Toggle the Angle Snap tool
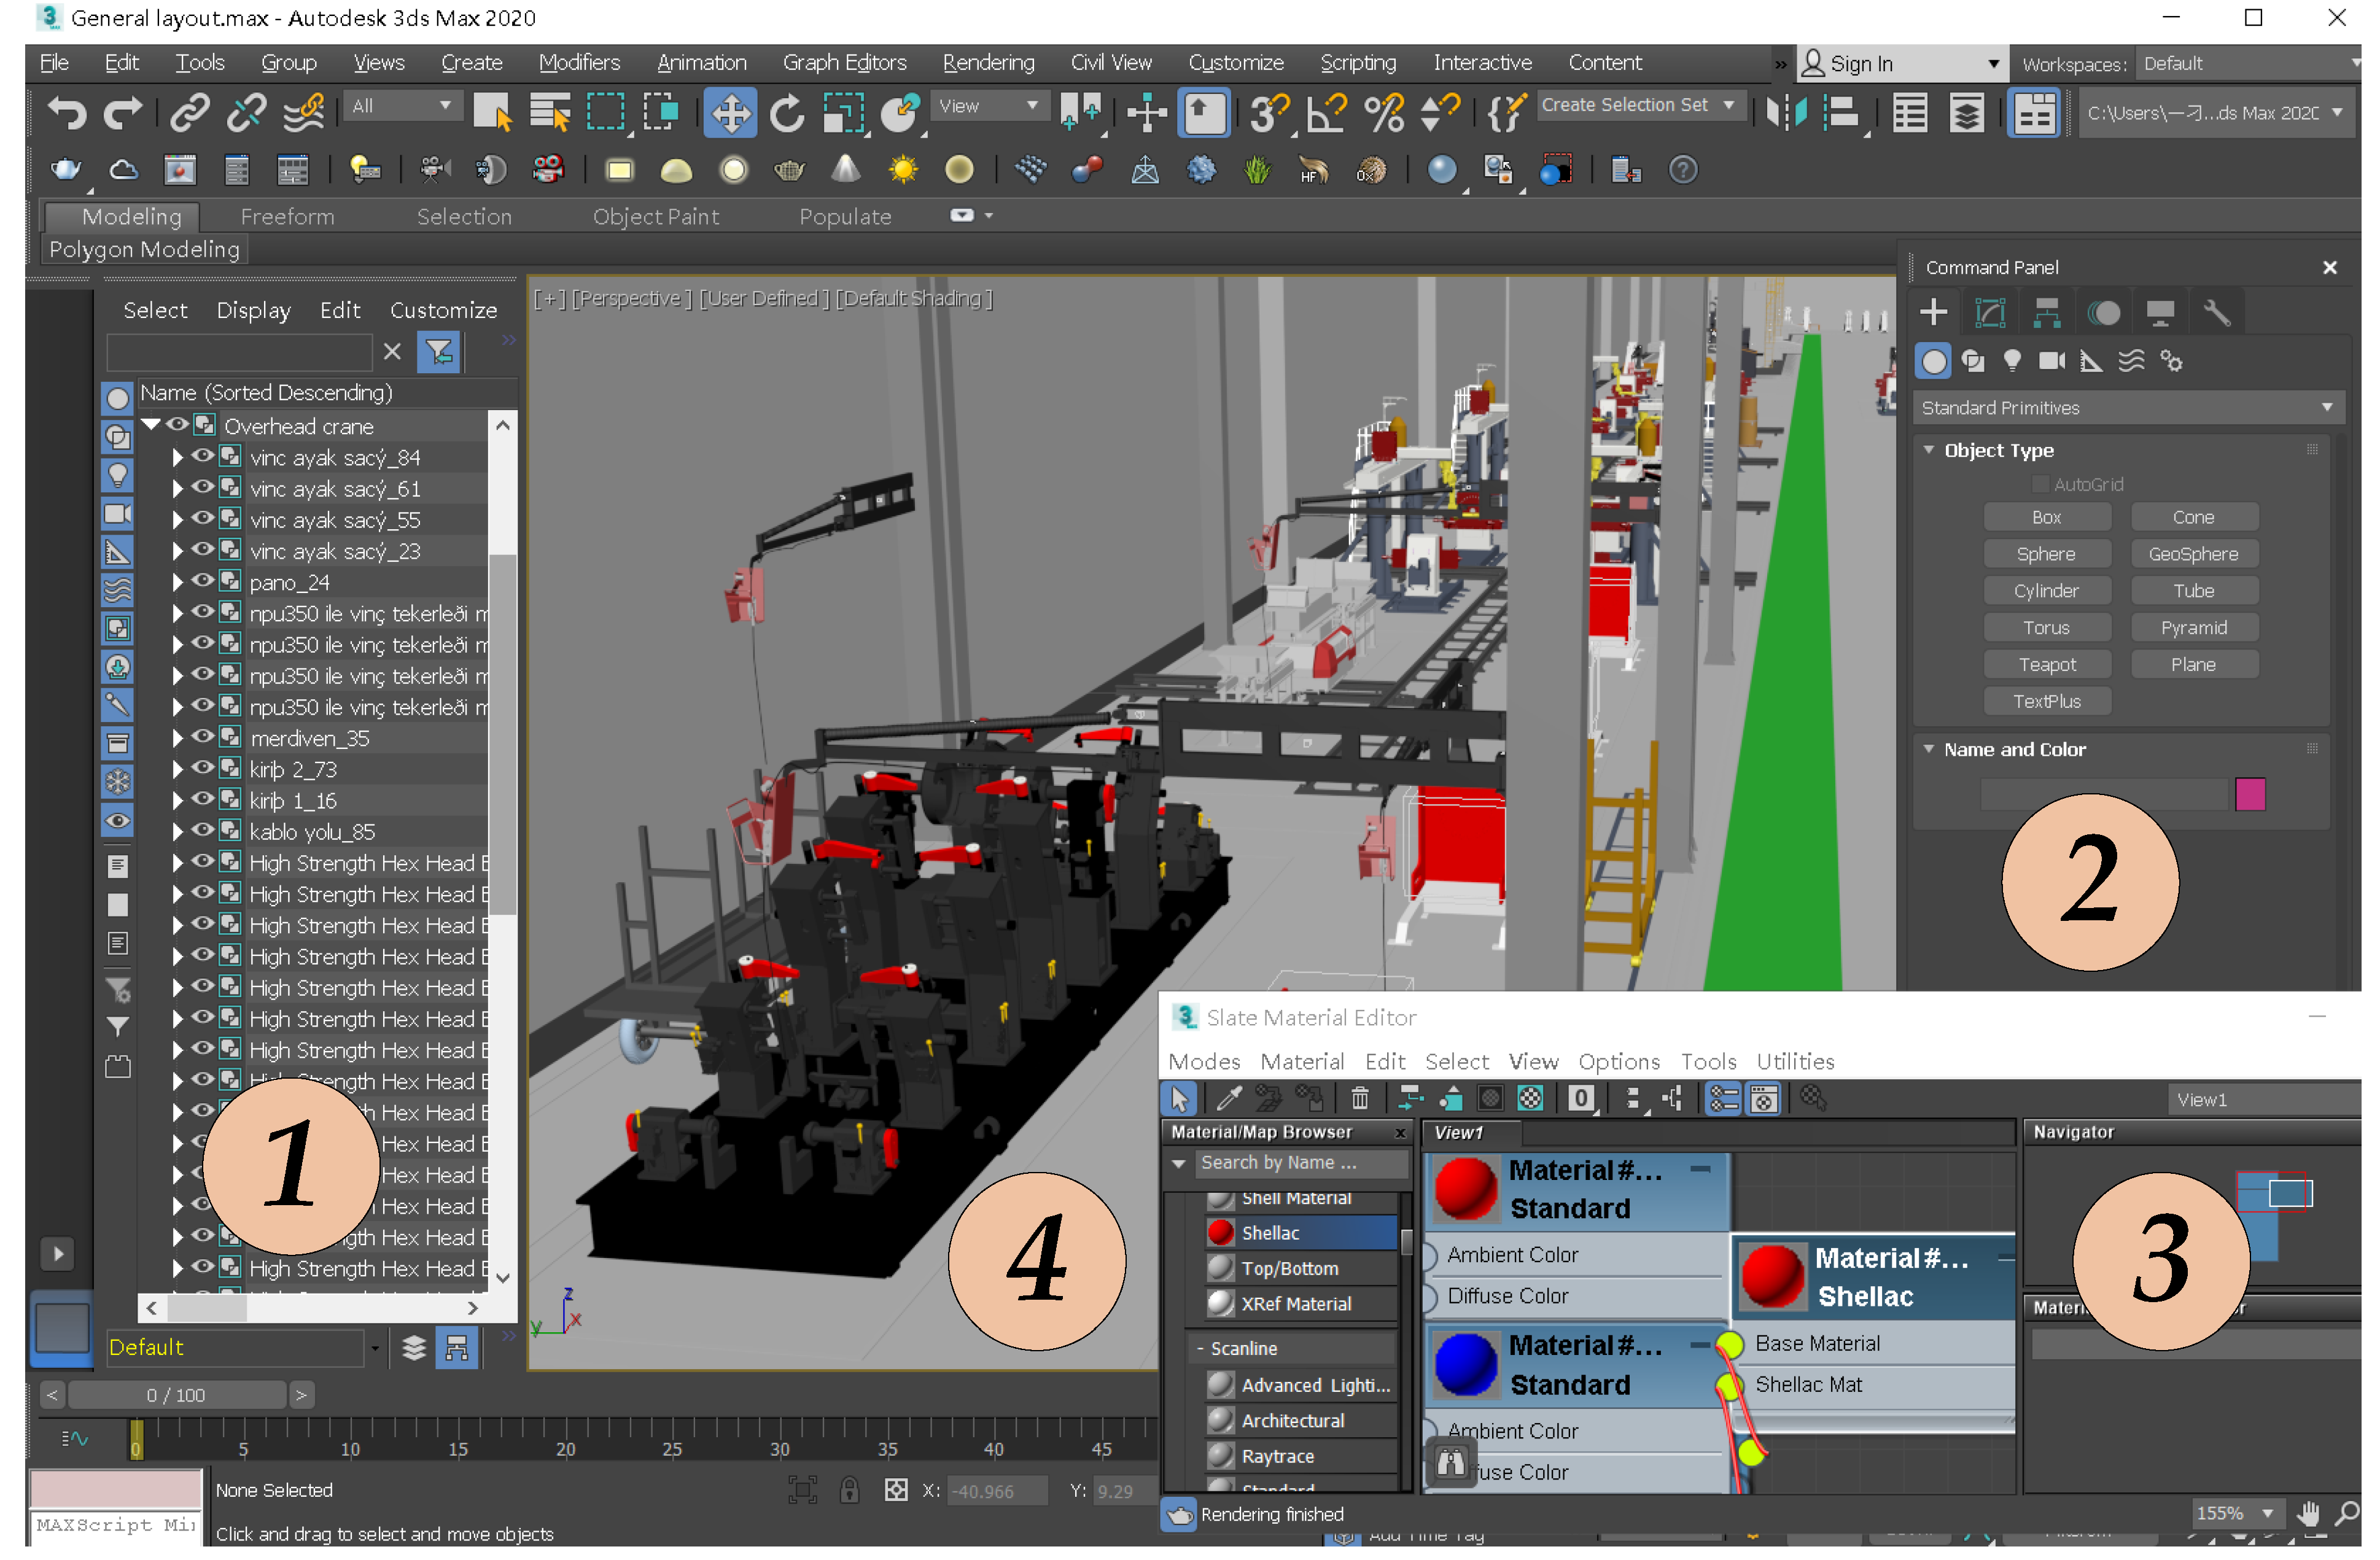Screen dimensions: 2380x1560 (1326, 112)
